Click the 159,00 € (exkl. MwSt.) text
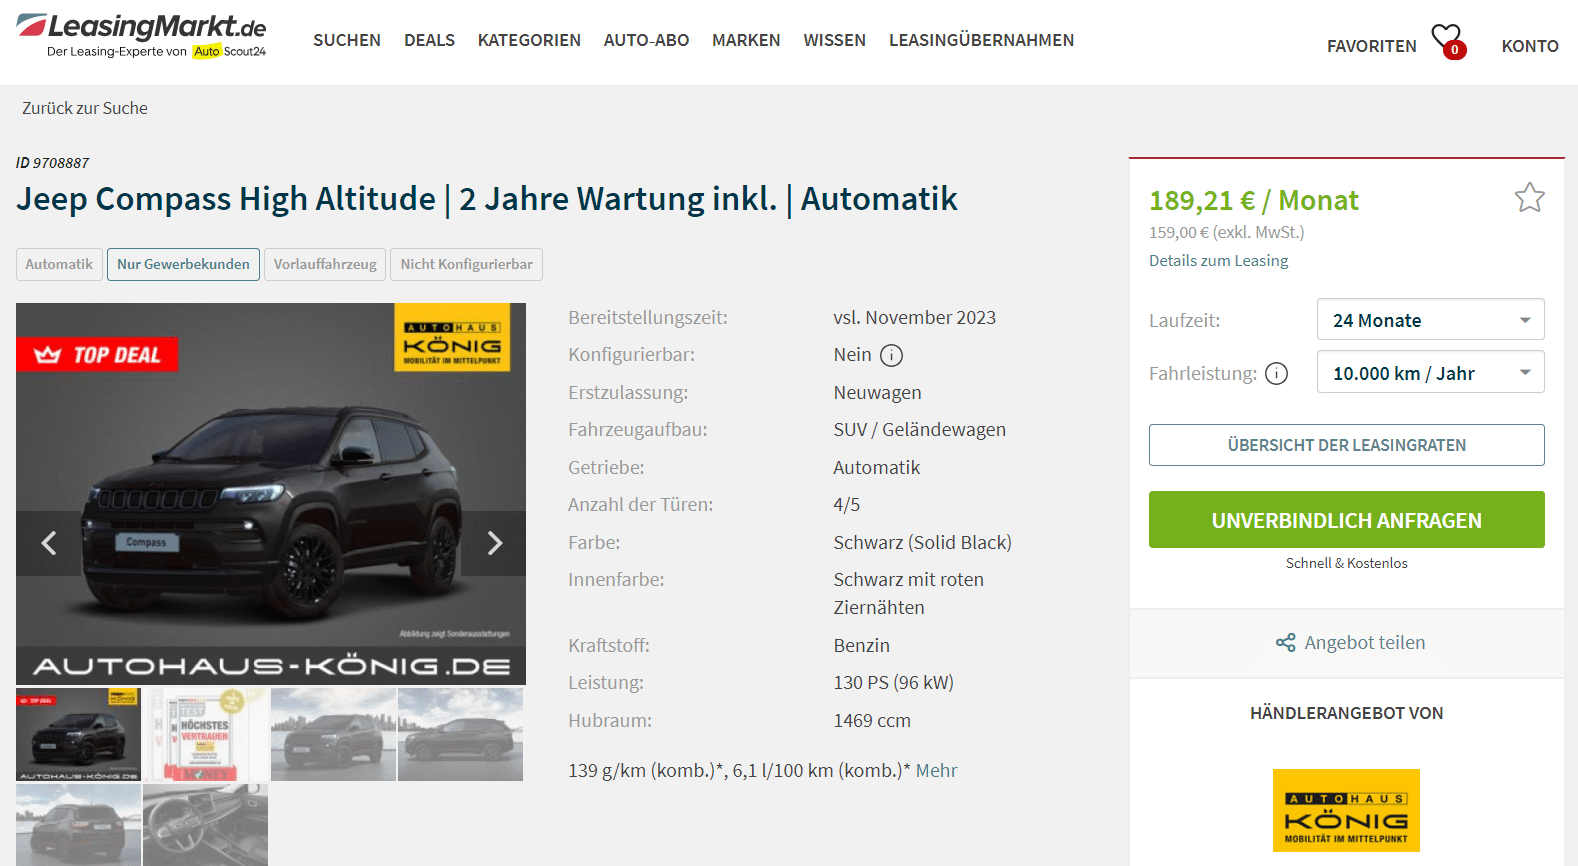This screenshot has height=866, width=1578. click(1226, 232)
